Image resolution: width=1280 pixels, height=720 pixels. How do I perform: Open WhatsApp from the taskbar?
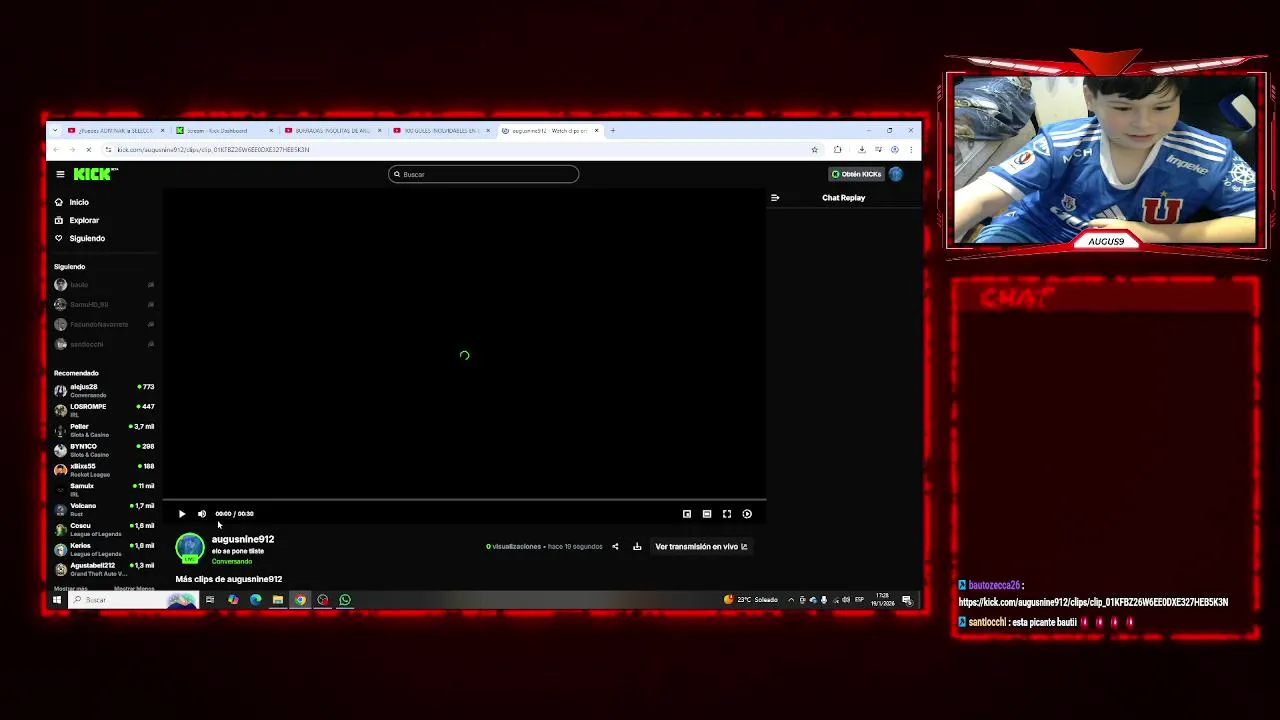pos(345,600)
